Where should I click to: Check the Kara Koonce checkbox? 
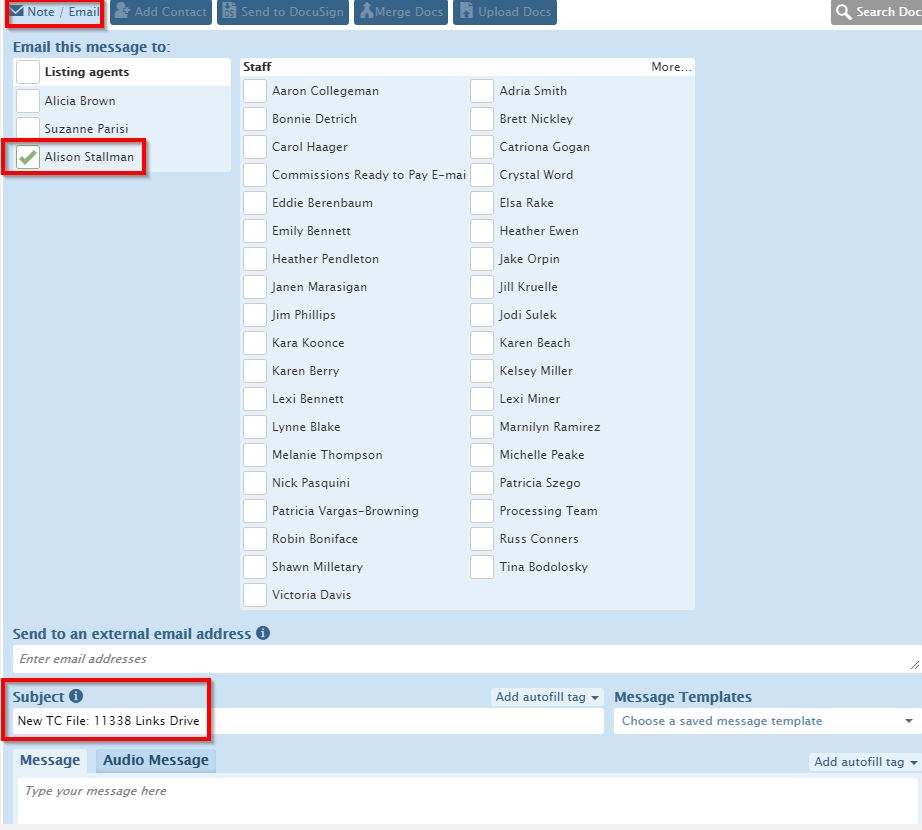pyautogui.click(x=255, y=343)
